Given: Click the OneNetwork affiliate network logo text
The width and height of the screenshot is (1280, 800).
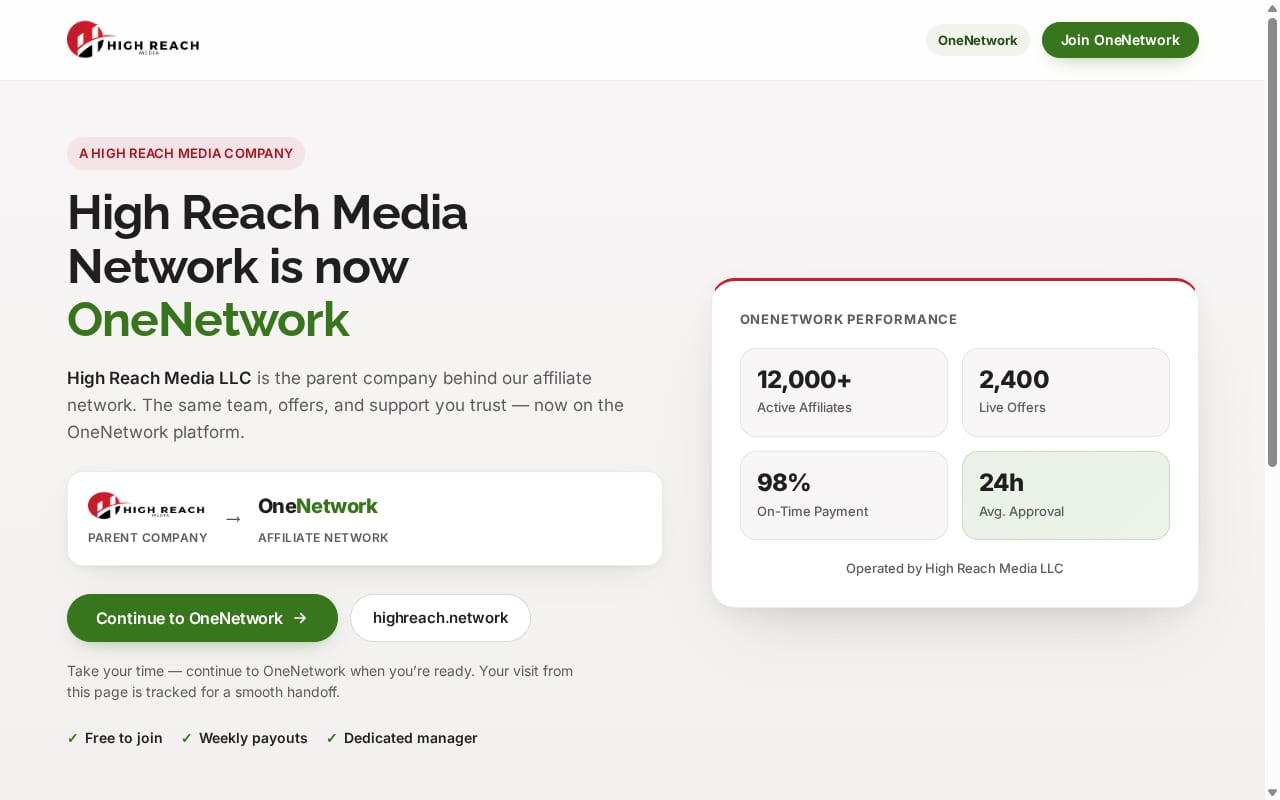Looking at the screenshot, I should [317, 506].
